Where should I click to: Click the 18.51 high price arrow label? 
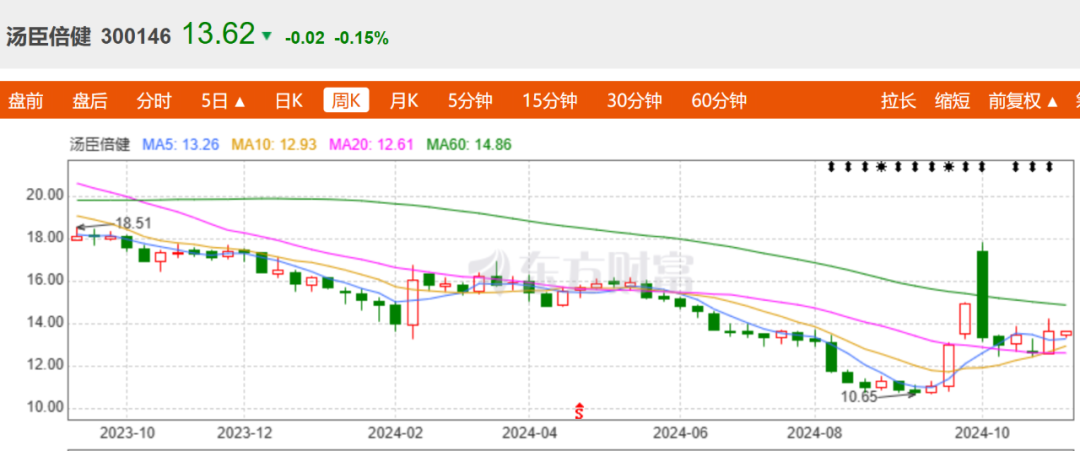click(x=132, y=222)
